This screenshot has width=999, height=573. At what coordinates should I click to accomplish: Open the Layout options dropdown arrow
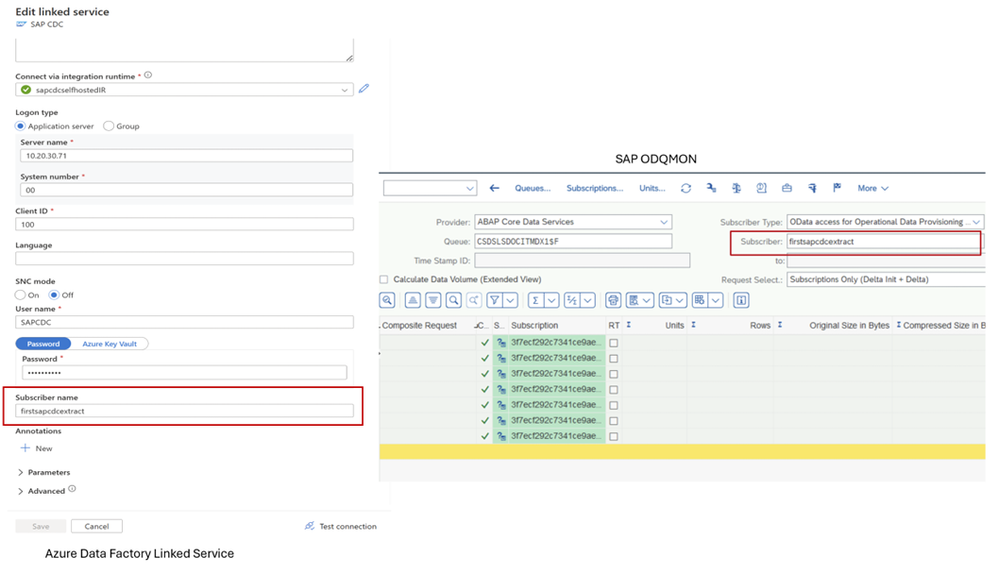tap(715, 300)
